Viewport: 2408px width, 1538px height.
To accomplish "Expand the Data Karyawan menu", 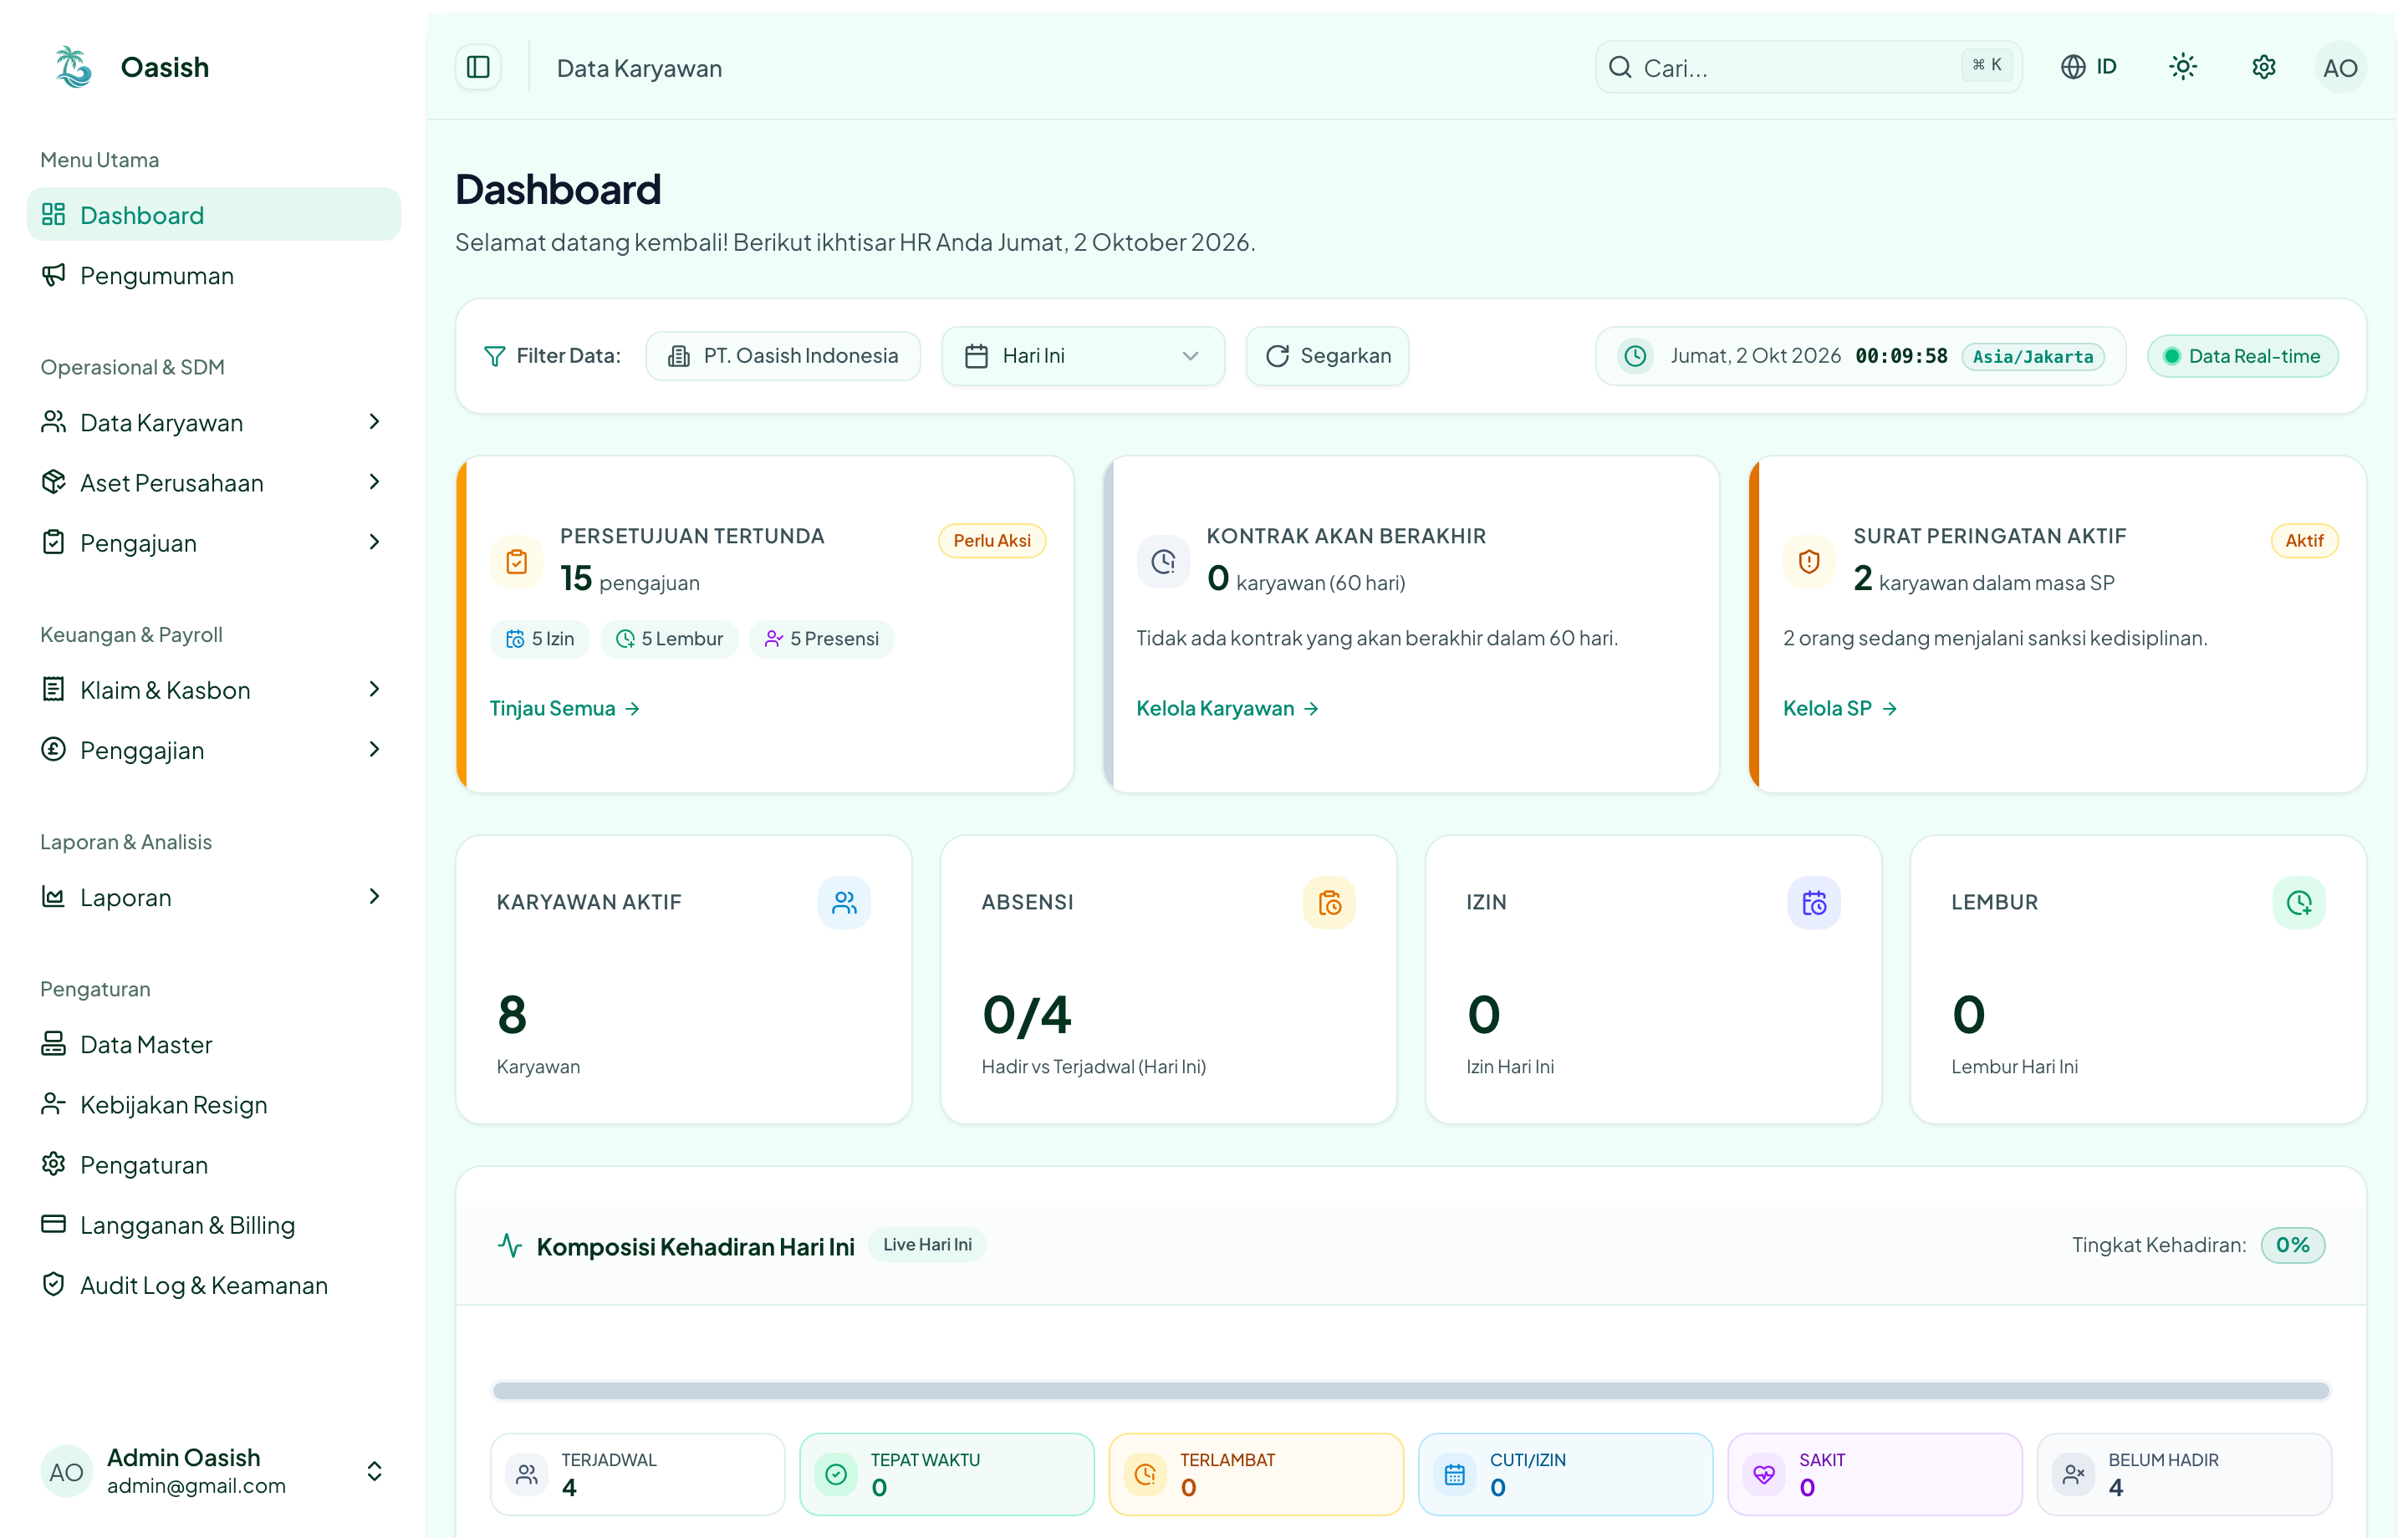I will 214,422.
